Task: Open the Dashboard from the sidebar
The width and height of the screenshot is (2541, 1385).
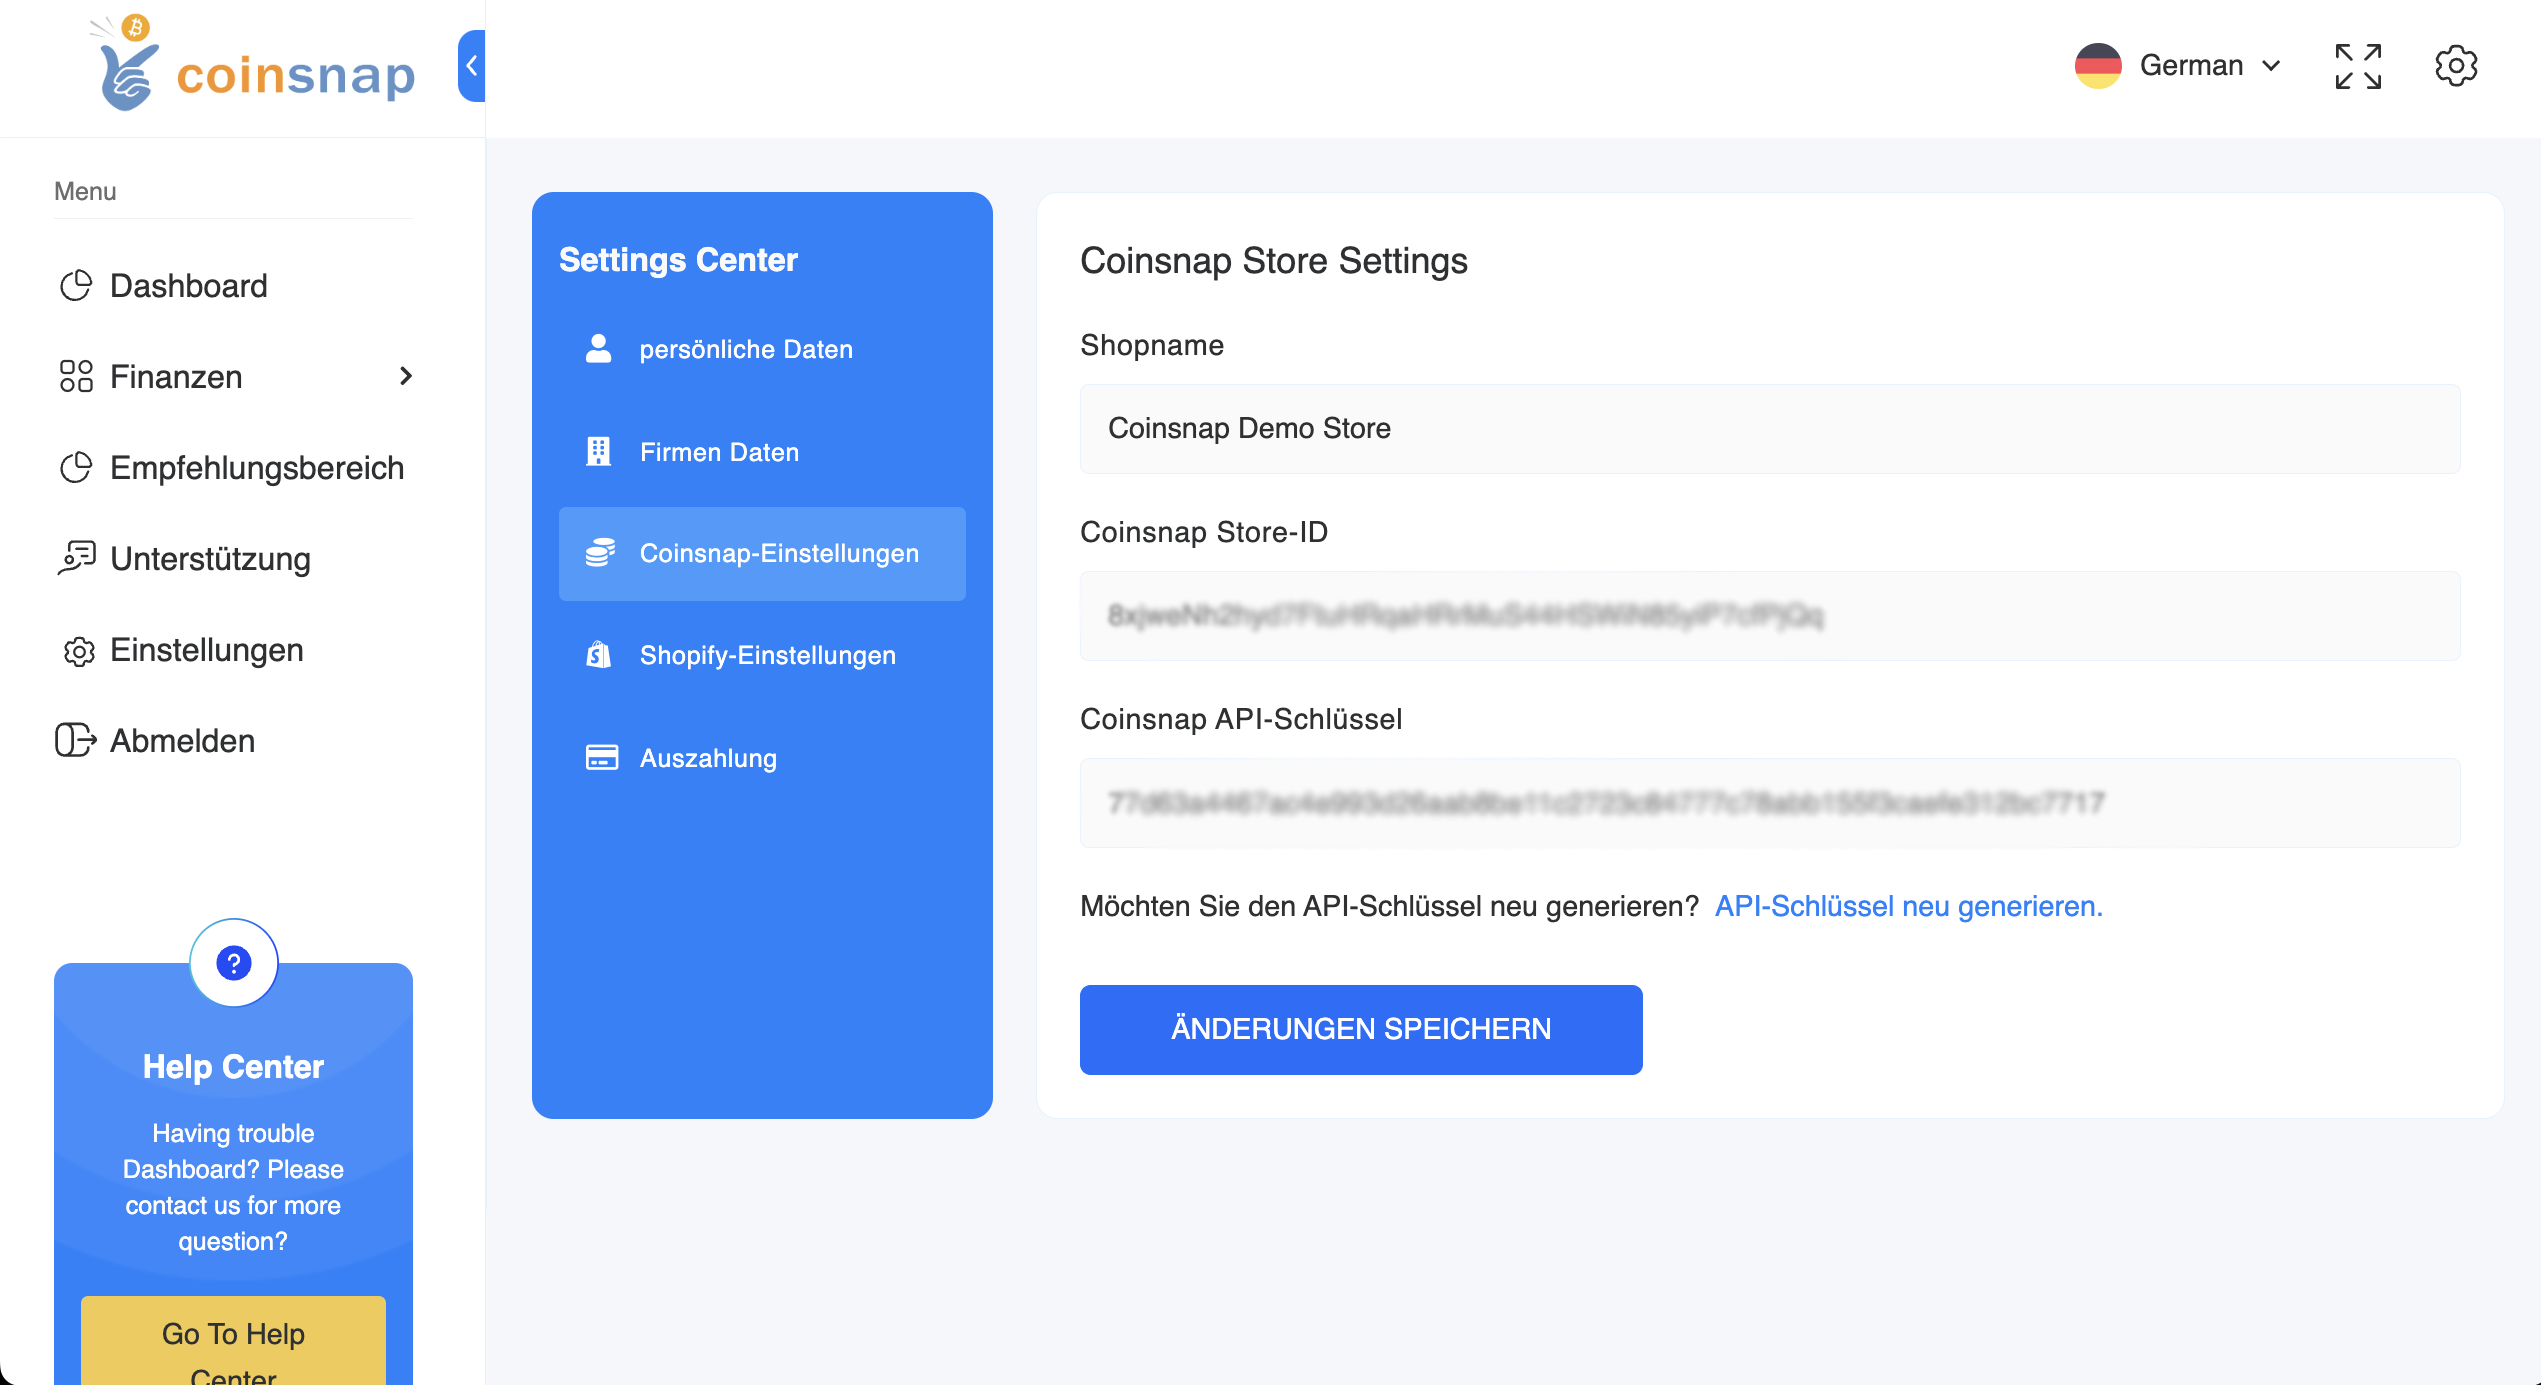Action: (x=188, y=286)
